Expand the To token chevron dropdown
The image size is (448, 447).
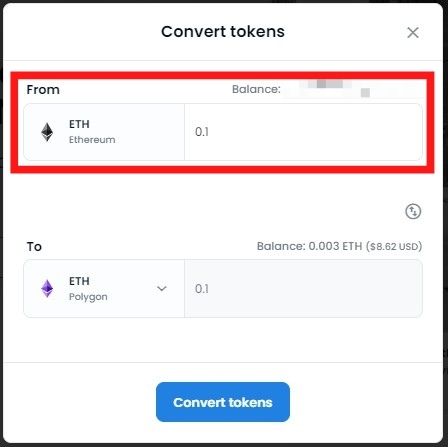[x=162, y=289]
